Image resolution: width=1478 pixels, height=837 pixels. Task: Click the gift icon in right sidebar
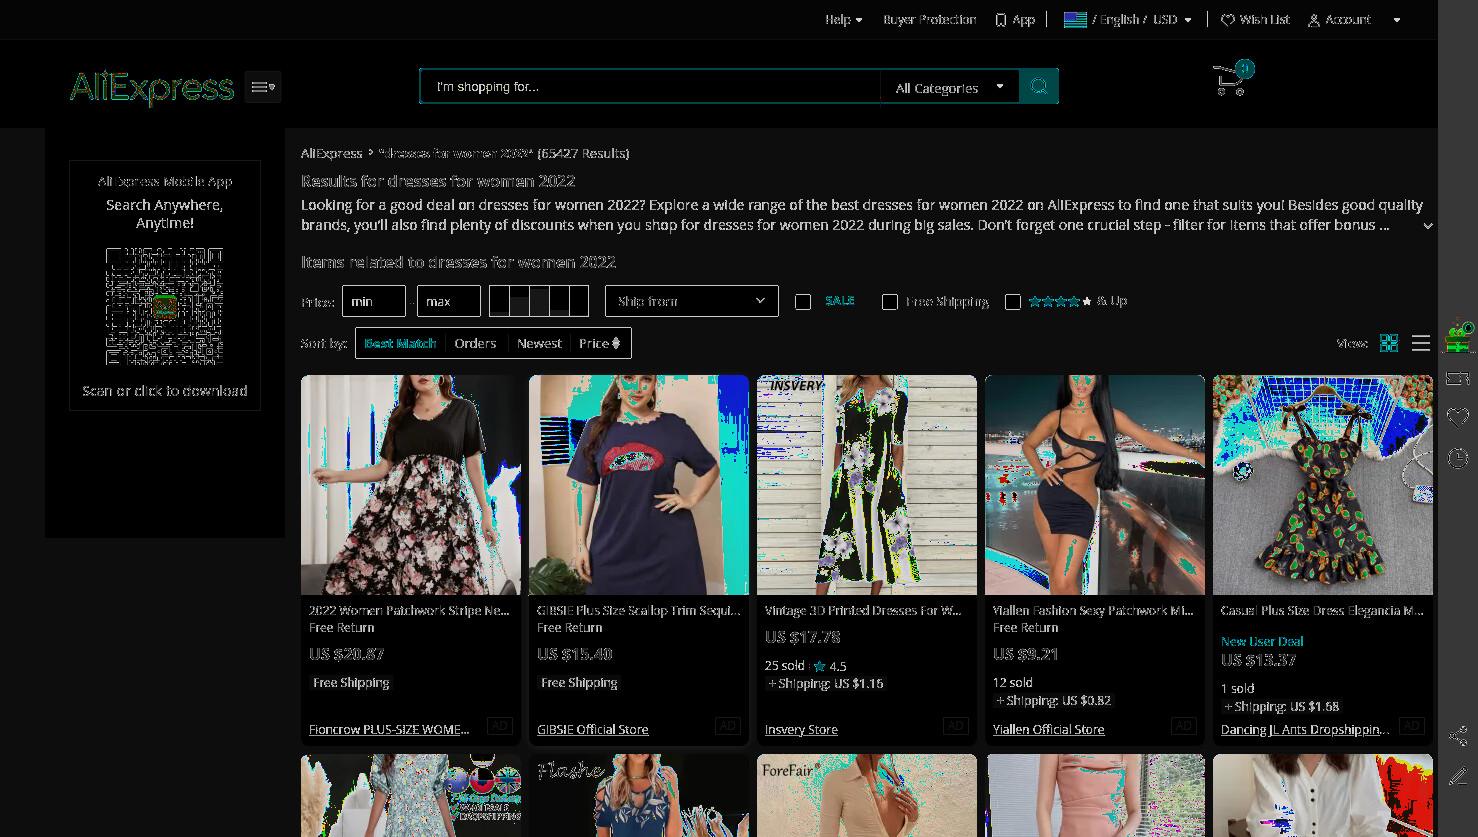1458,339
